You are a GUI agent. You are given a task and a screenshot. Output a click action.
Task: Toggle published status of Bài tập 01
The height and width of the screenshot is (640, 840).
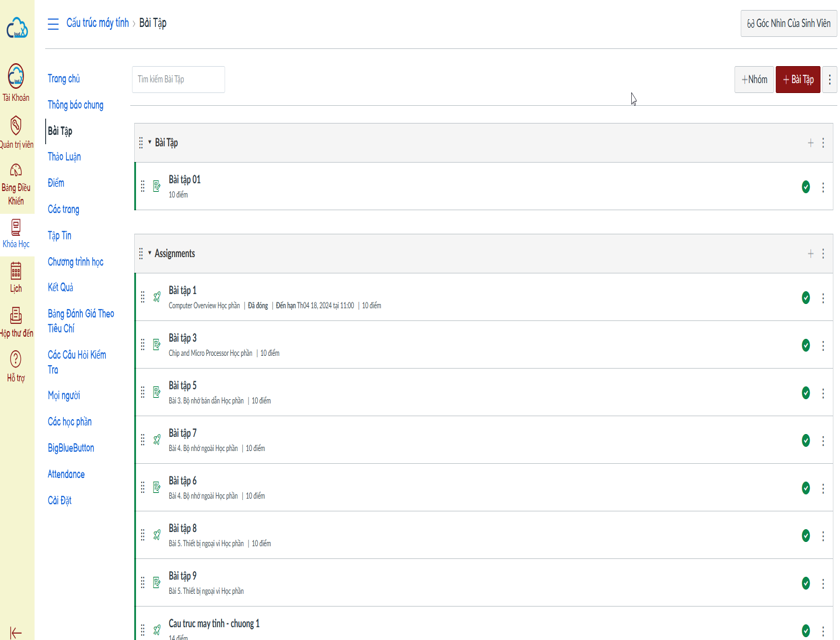coord(805,187)
